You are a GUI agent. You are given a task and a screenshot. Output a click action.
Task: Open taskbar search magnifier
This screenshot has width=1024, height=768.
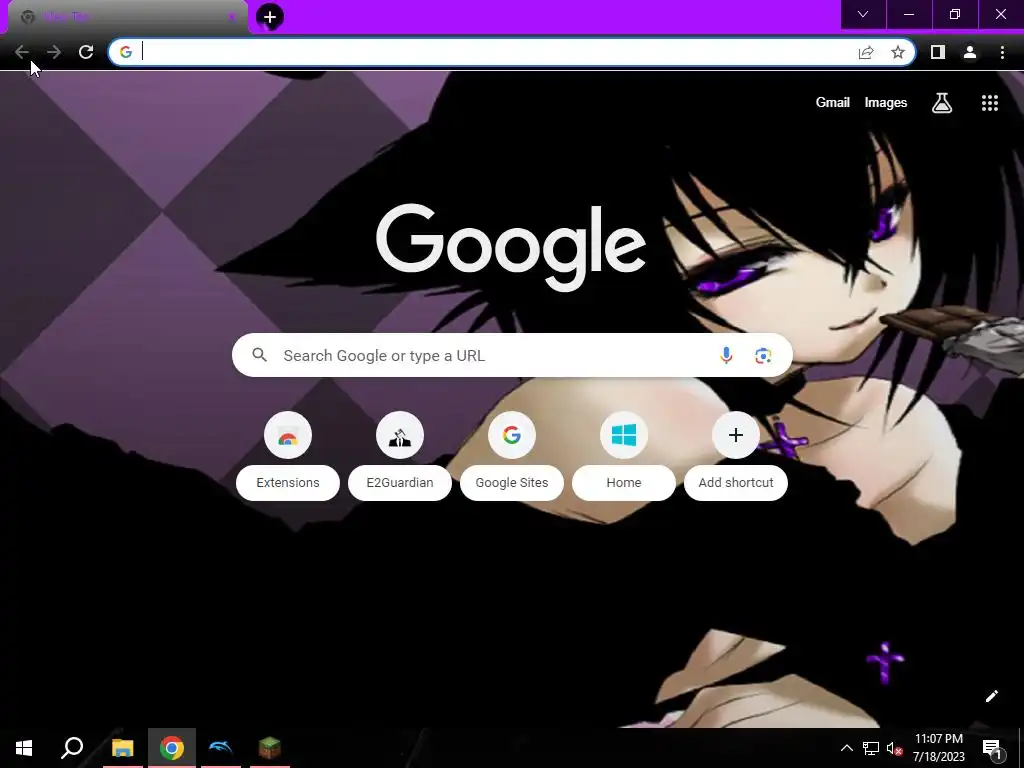pyautogui.click(x=72, y=748)
